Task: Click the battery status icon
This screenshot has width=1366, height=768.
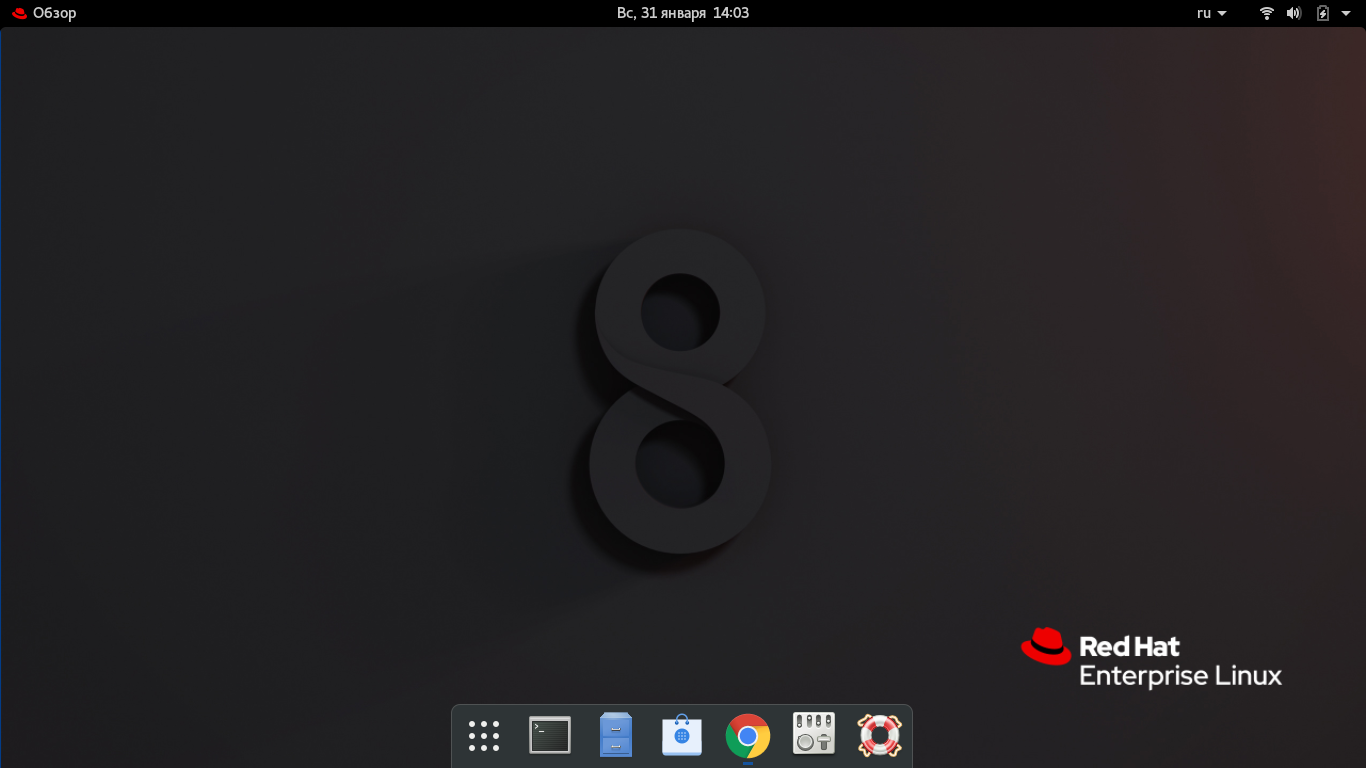Action: click(x=1323, y=13)
